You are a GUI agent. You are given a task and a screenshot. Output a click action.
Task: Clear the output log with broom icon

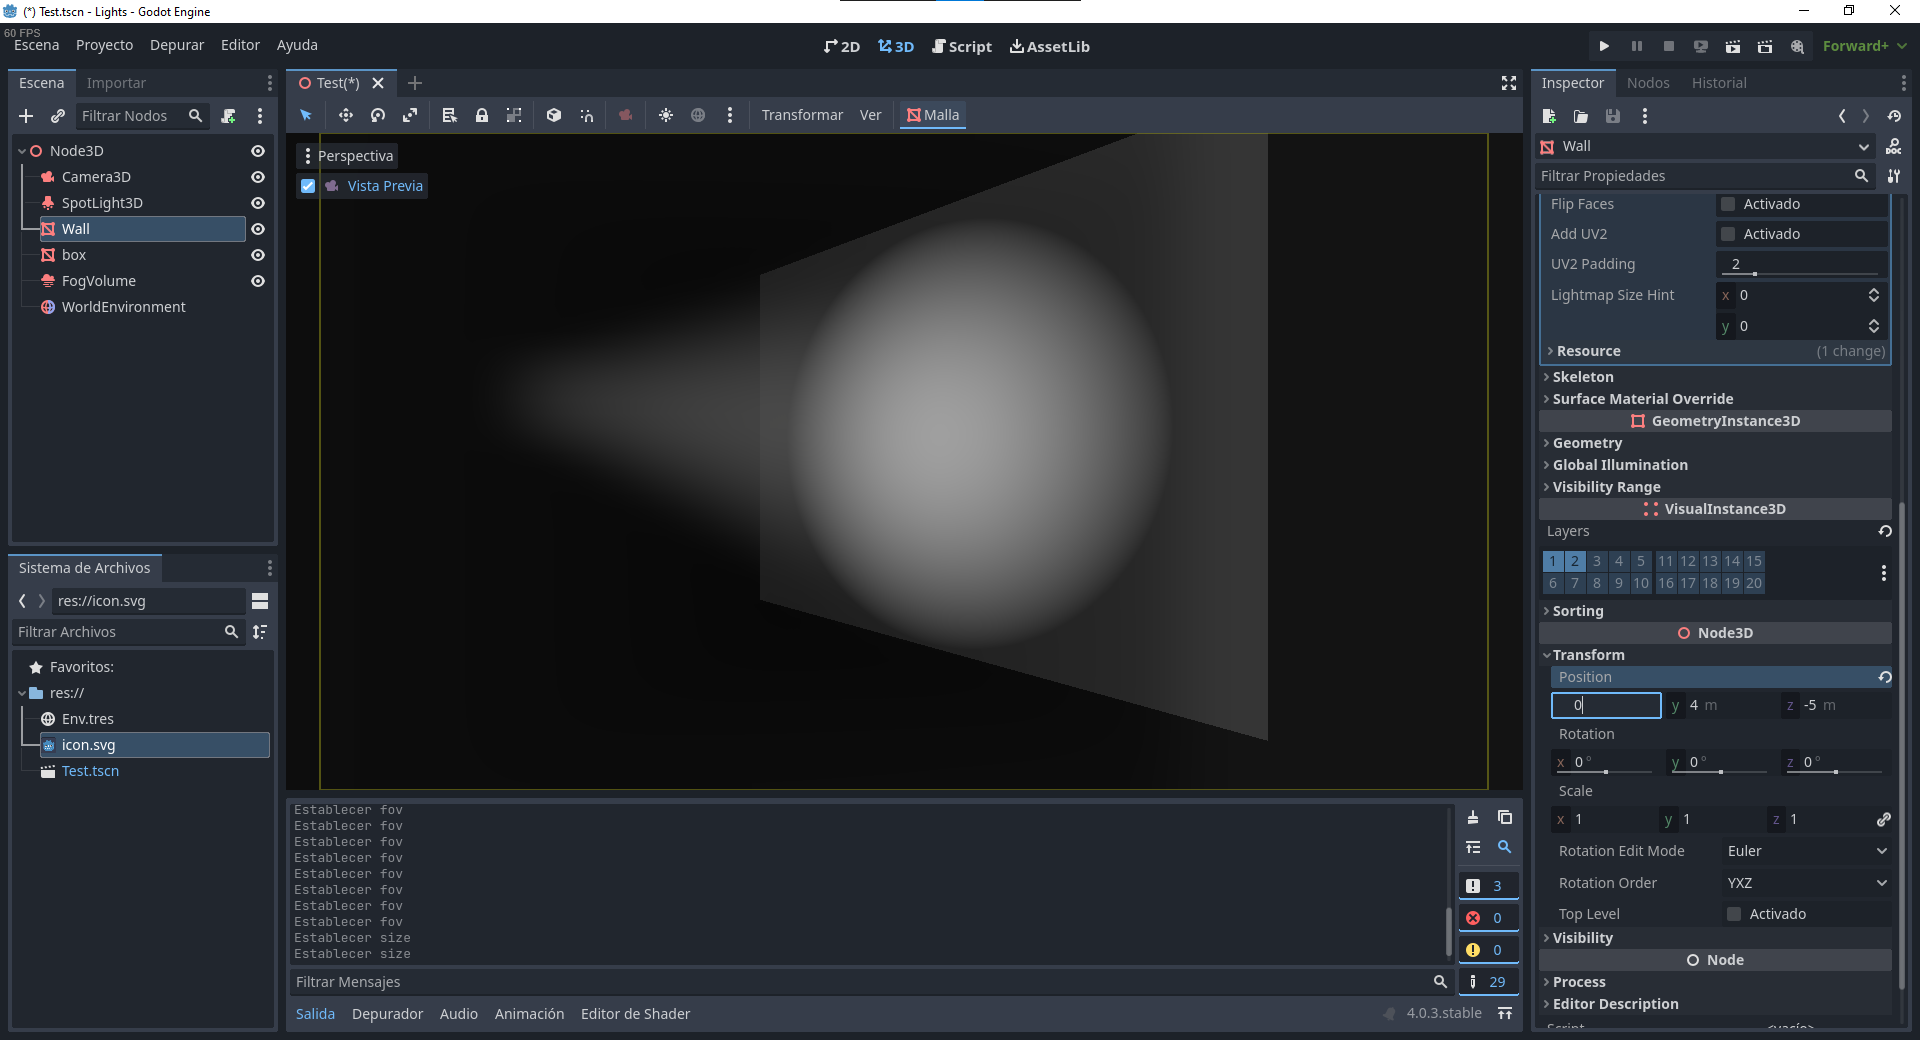coord(1473,817)
